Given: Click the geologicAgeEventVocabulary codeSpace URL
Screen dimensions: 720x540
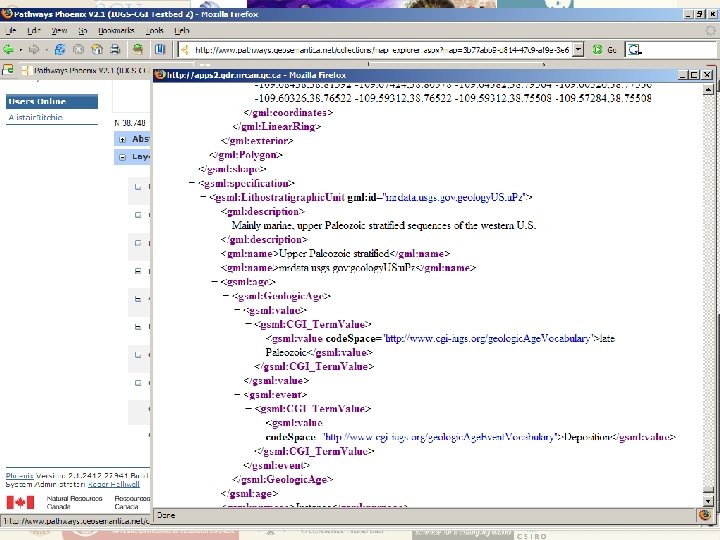Looking at the screenshot, I should pos(441,437).
